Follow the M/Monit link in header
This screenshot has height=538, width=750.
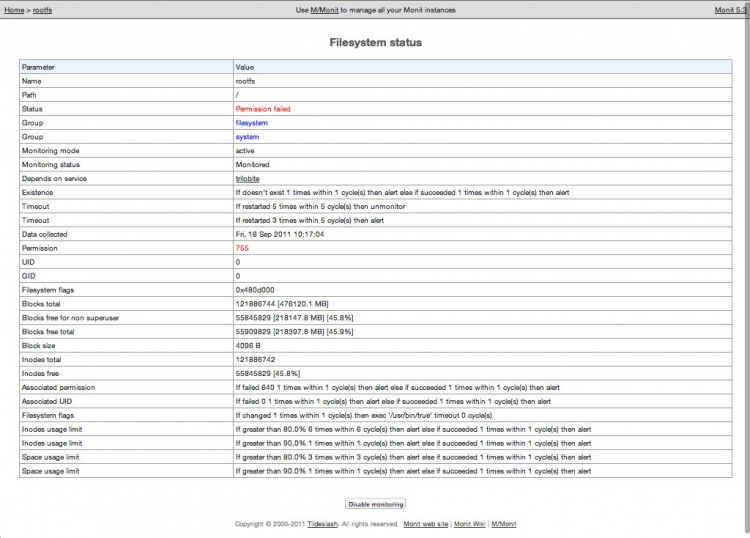tap(324, 10)
